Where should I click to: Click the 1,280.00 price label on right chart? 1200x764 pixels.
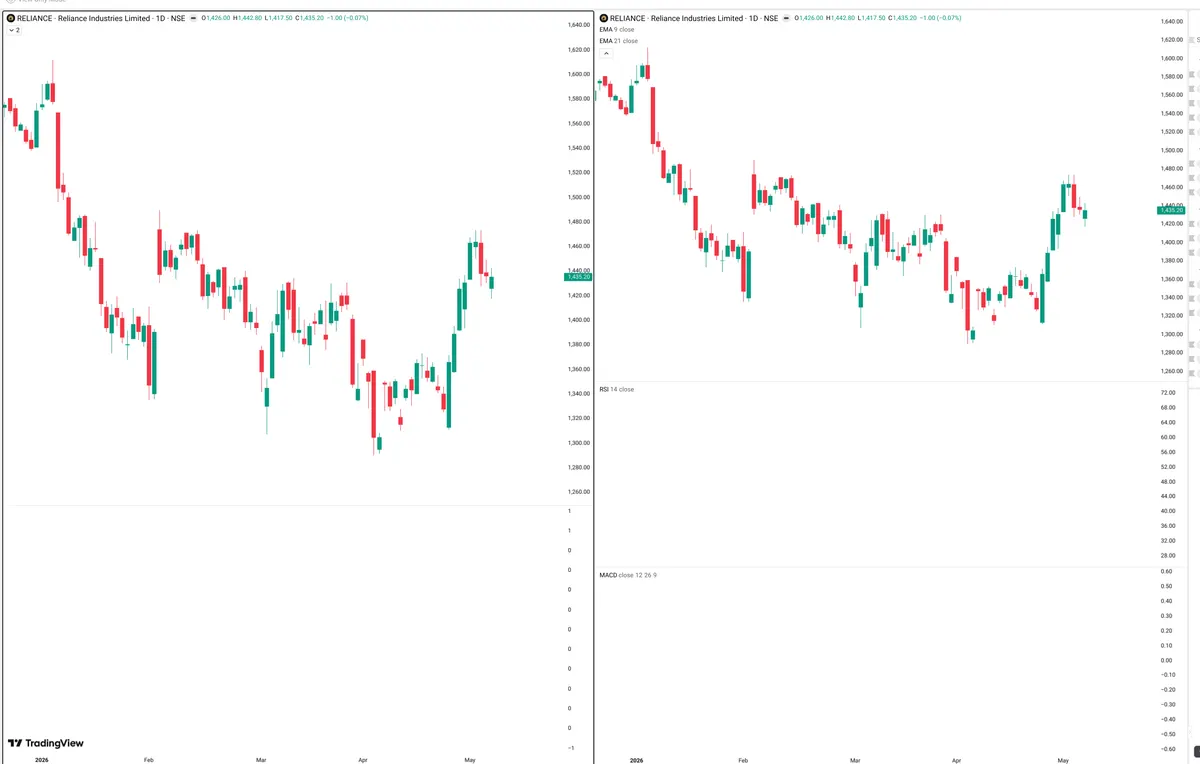pos(1172,352)
